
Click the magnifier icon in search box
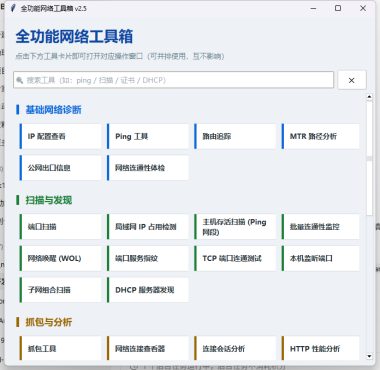pyautogui.click(x=20, y=80)
